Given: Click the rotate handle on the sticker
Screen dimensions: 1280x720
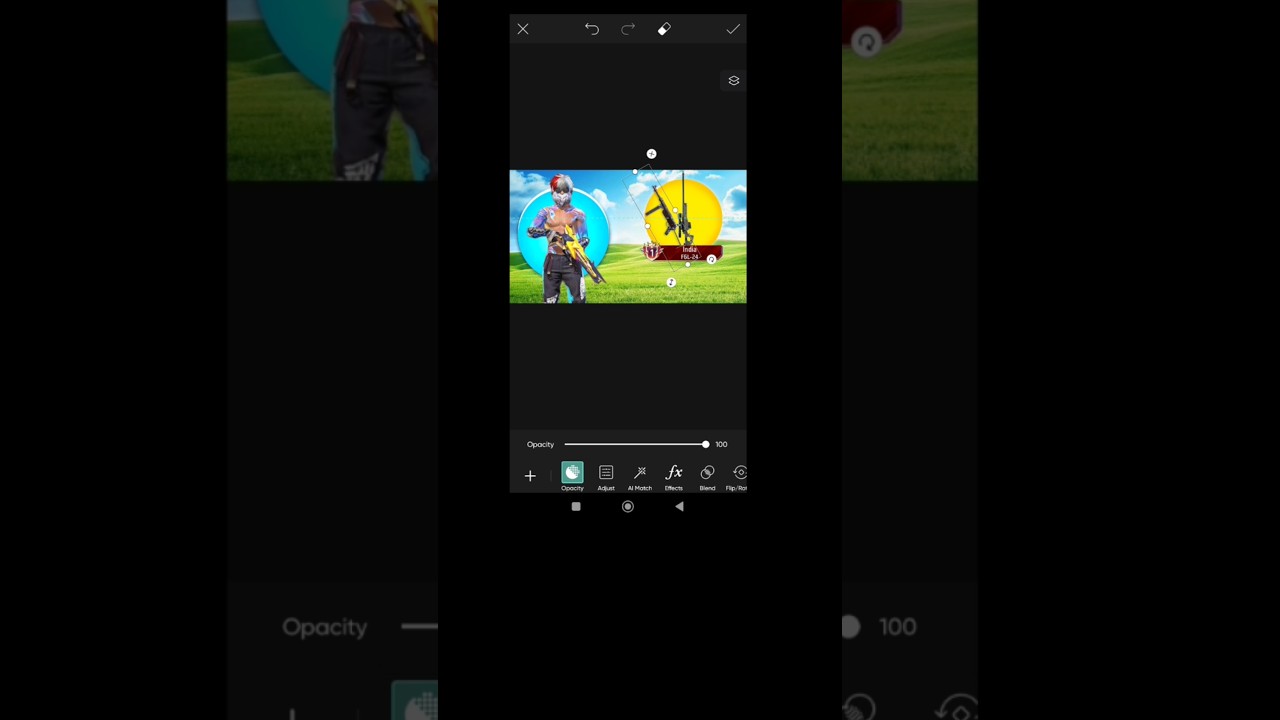Looking at the screenshot, I should pos(711,260).
